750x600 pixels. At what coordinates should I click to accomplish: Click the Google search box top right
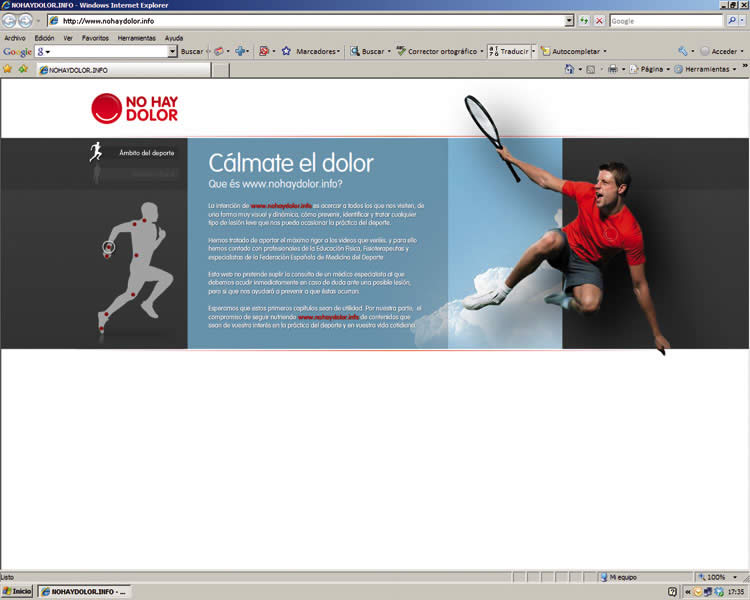[x=666, y=21]
